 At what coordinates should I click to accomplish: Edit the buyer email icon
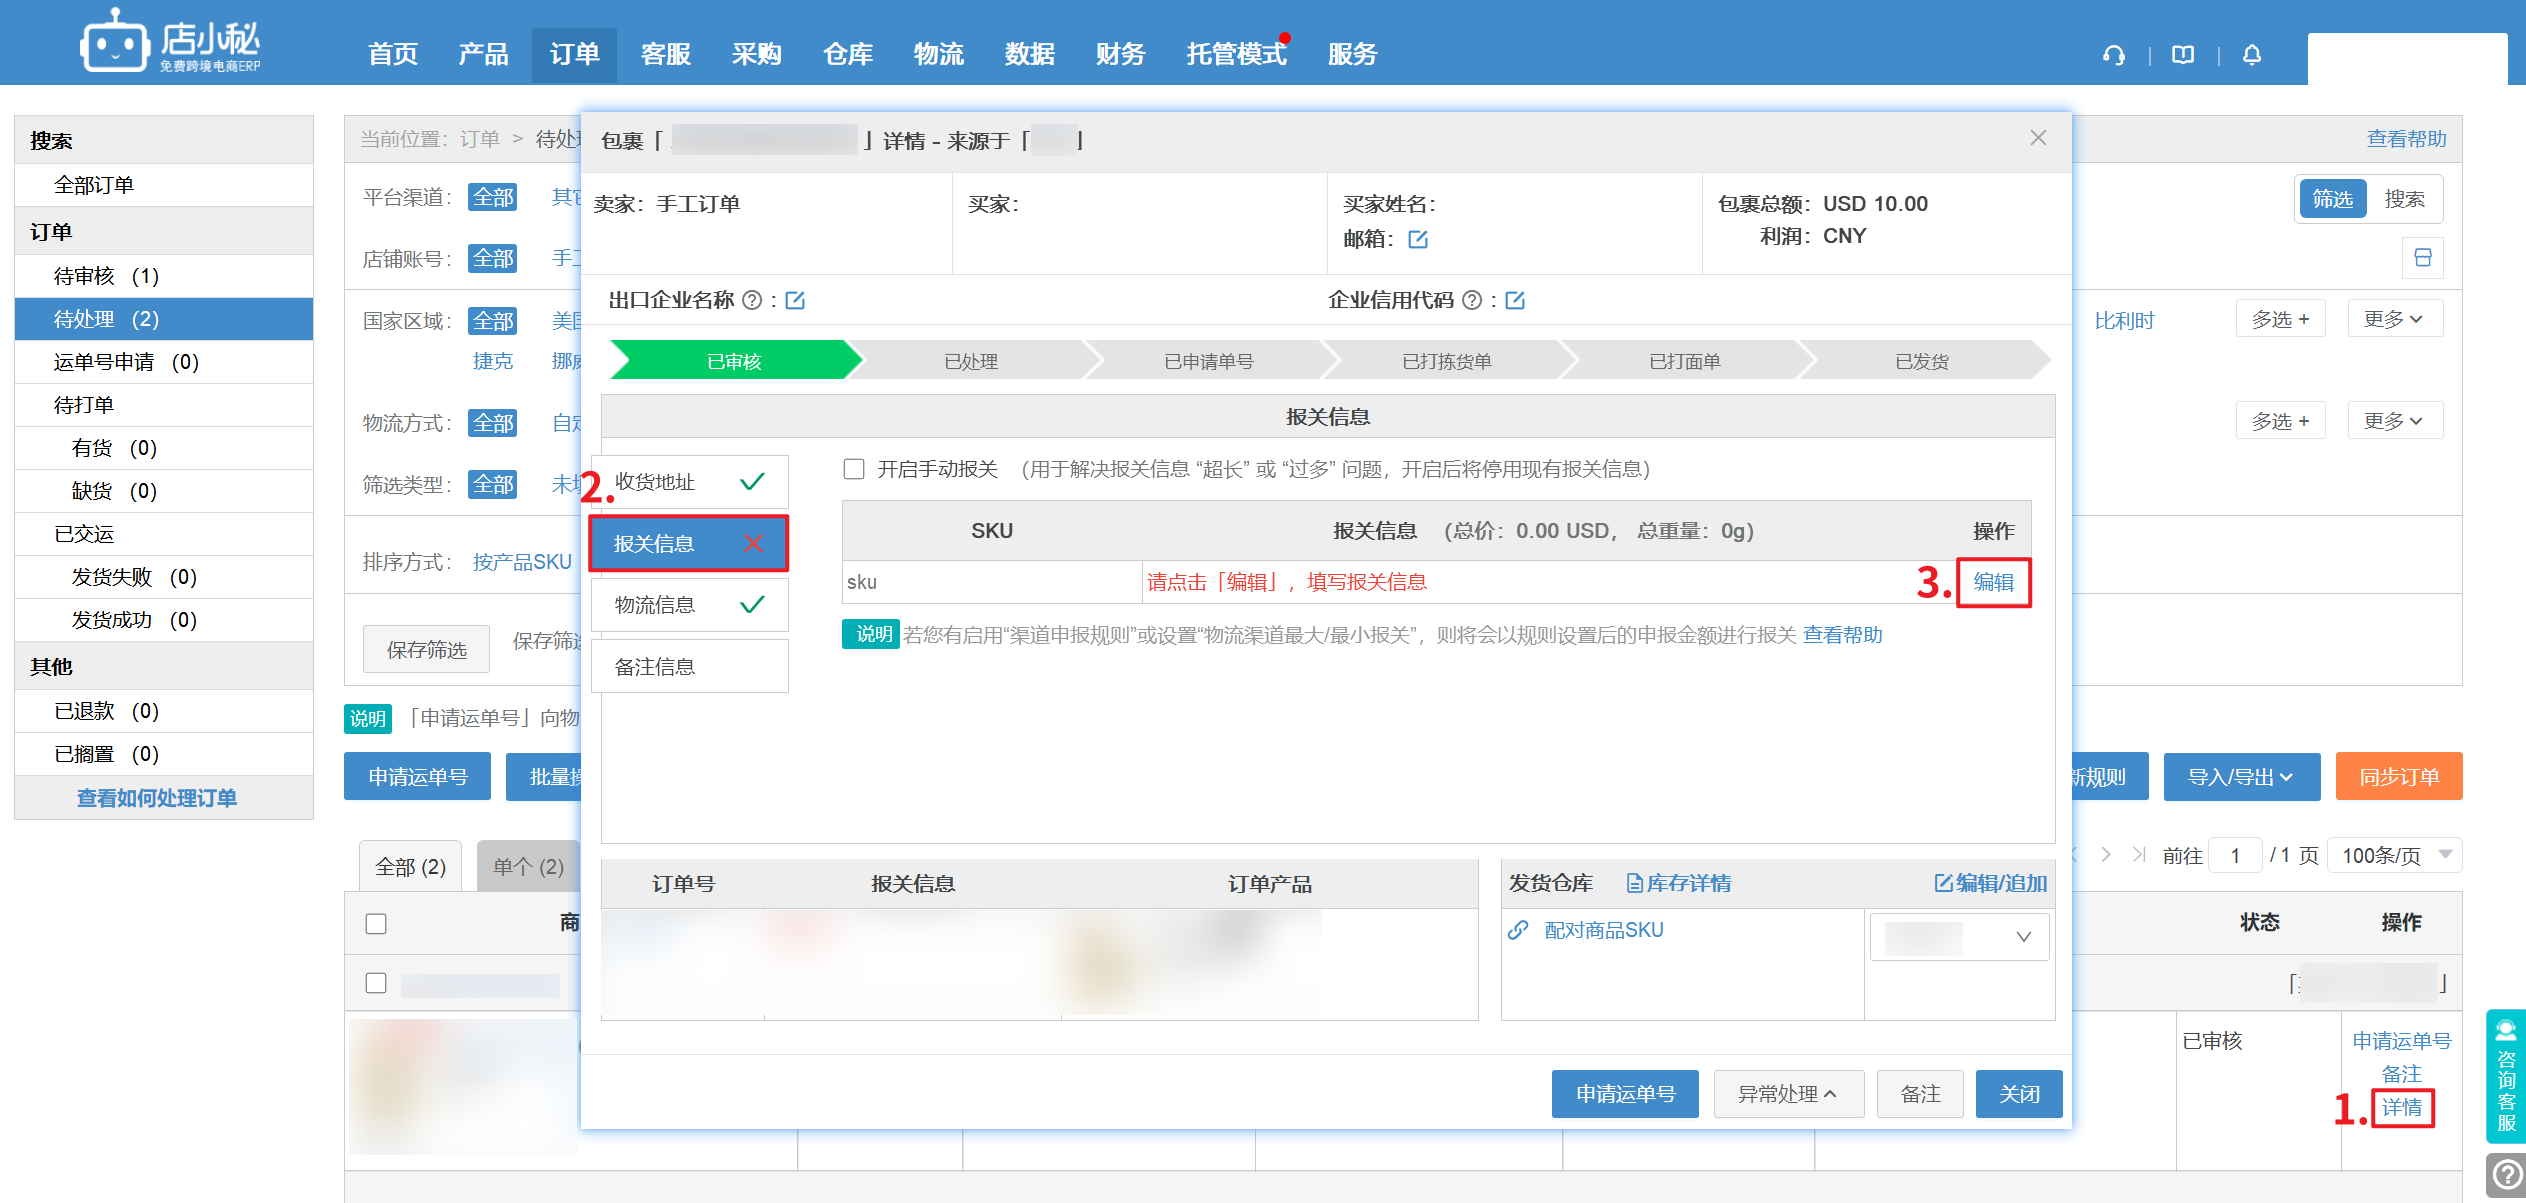1418,239
